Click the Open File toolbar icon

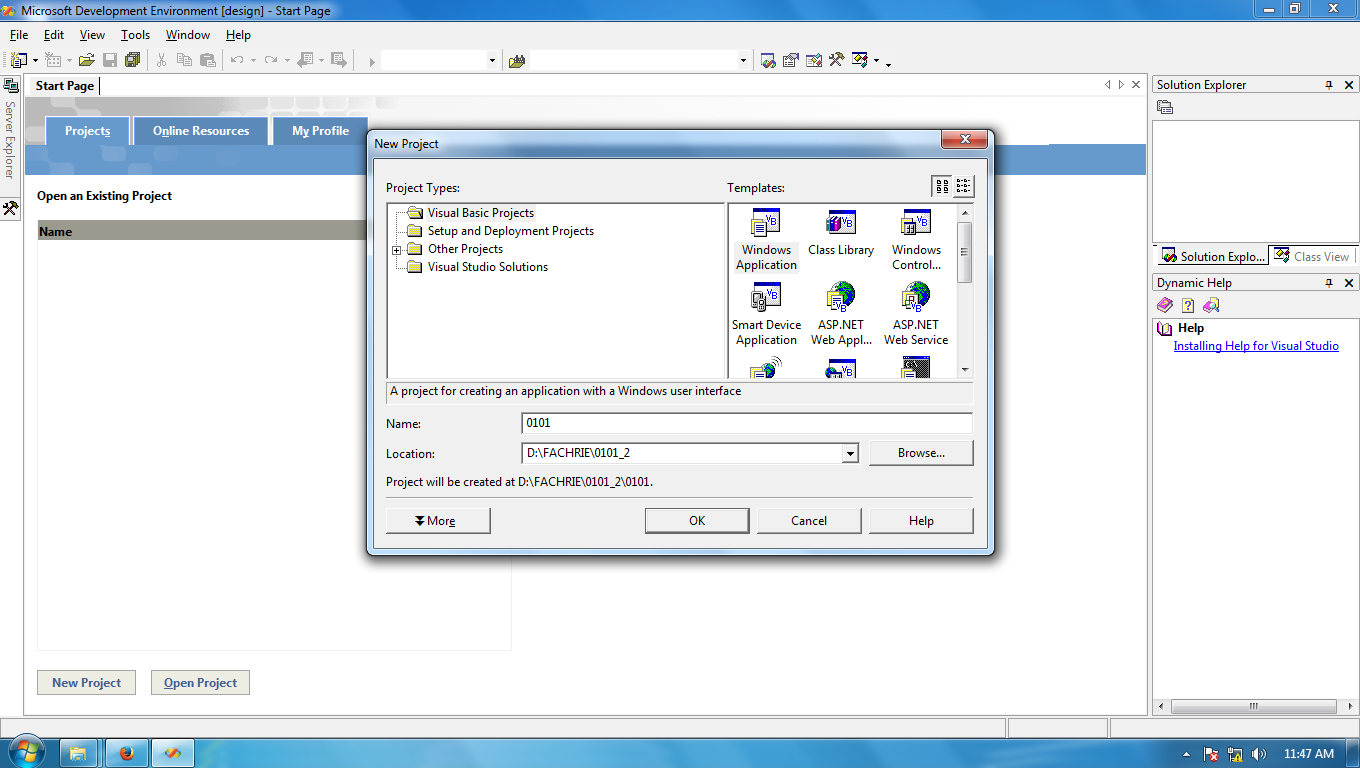coord(87,61)
